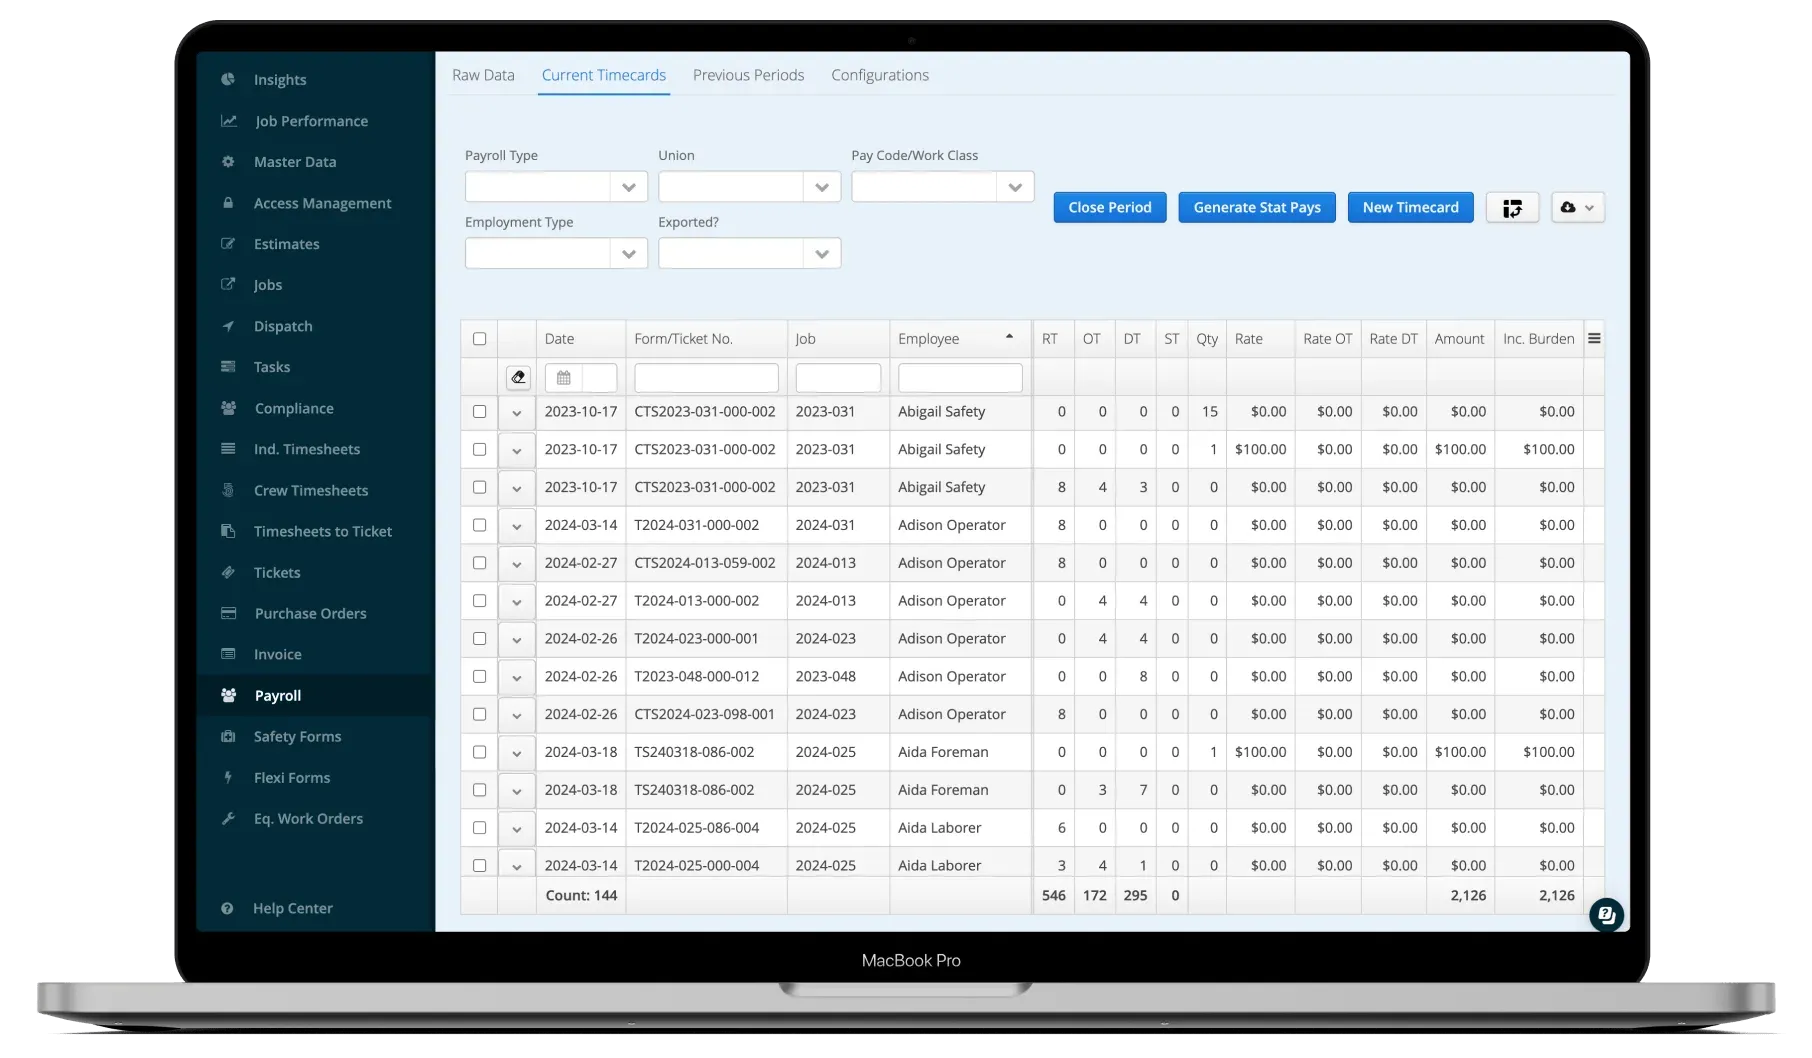Click the Payroll people icon in the sidebar

228,695
